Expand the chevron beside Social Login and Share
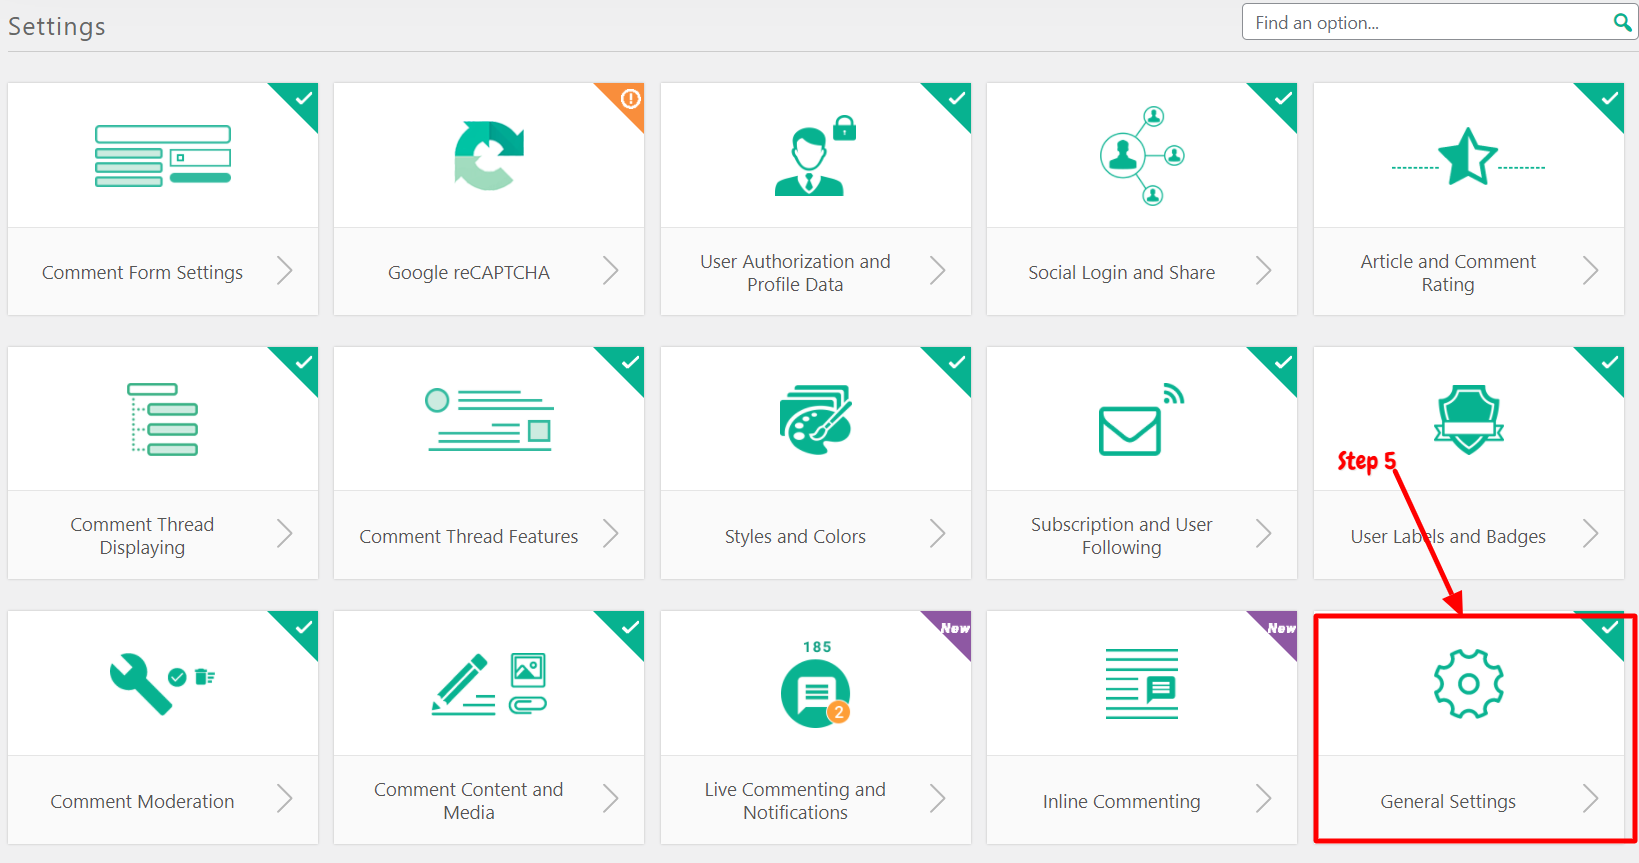The image size is (1639, 863). pyautogui.click(x=1264, y=270)
